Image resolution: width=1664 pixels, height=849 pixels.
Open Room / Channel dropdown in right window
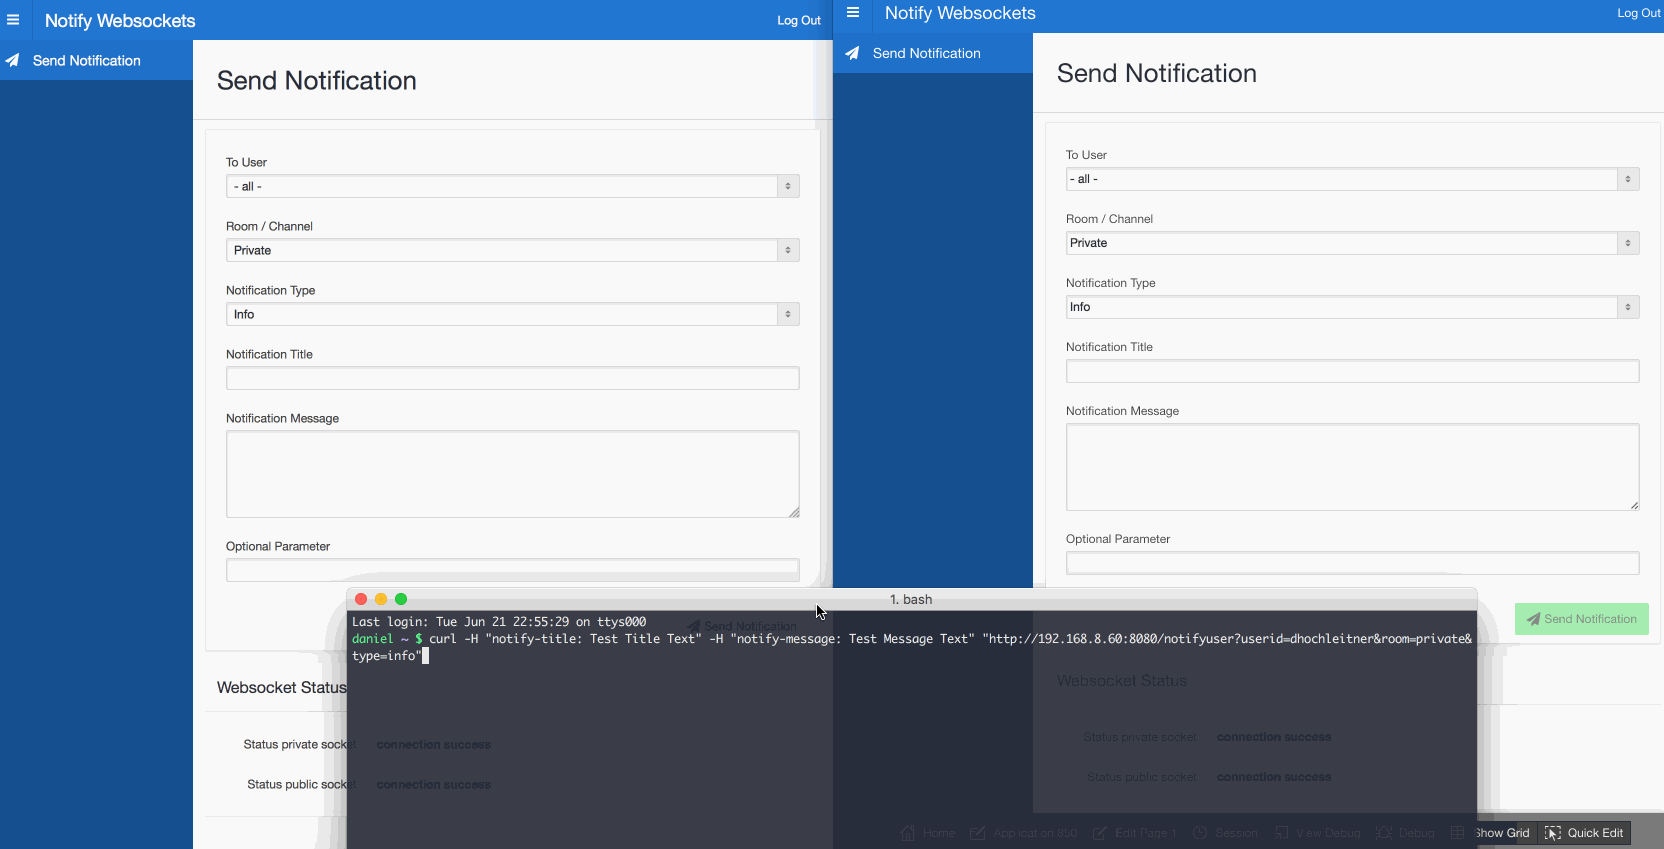(1353, 243)
